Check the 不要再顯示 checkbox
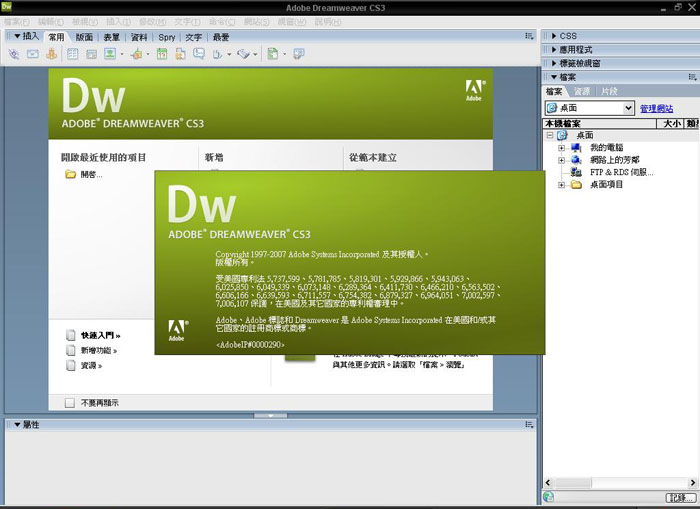700x509 pixels. [x=70, y=403]
